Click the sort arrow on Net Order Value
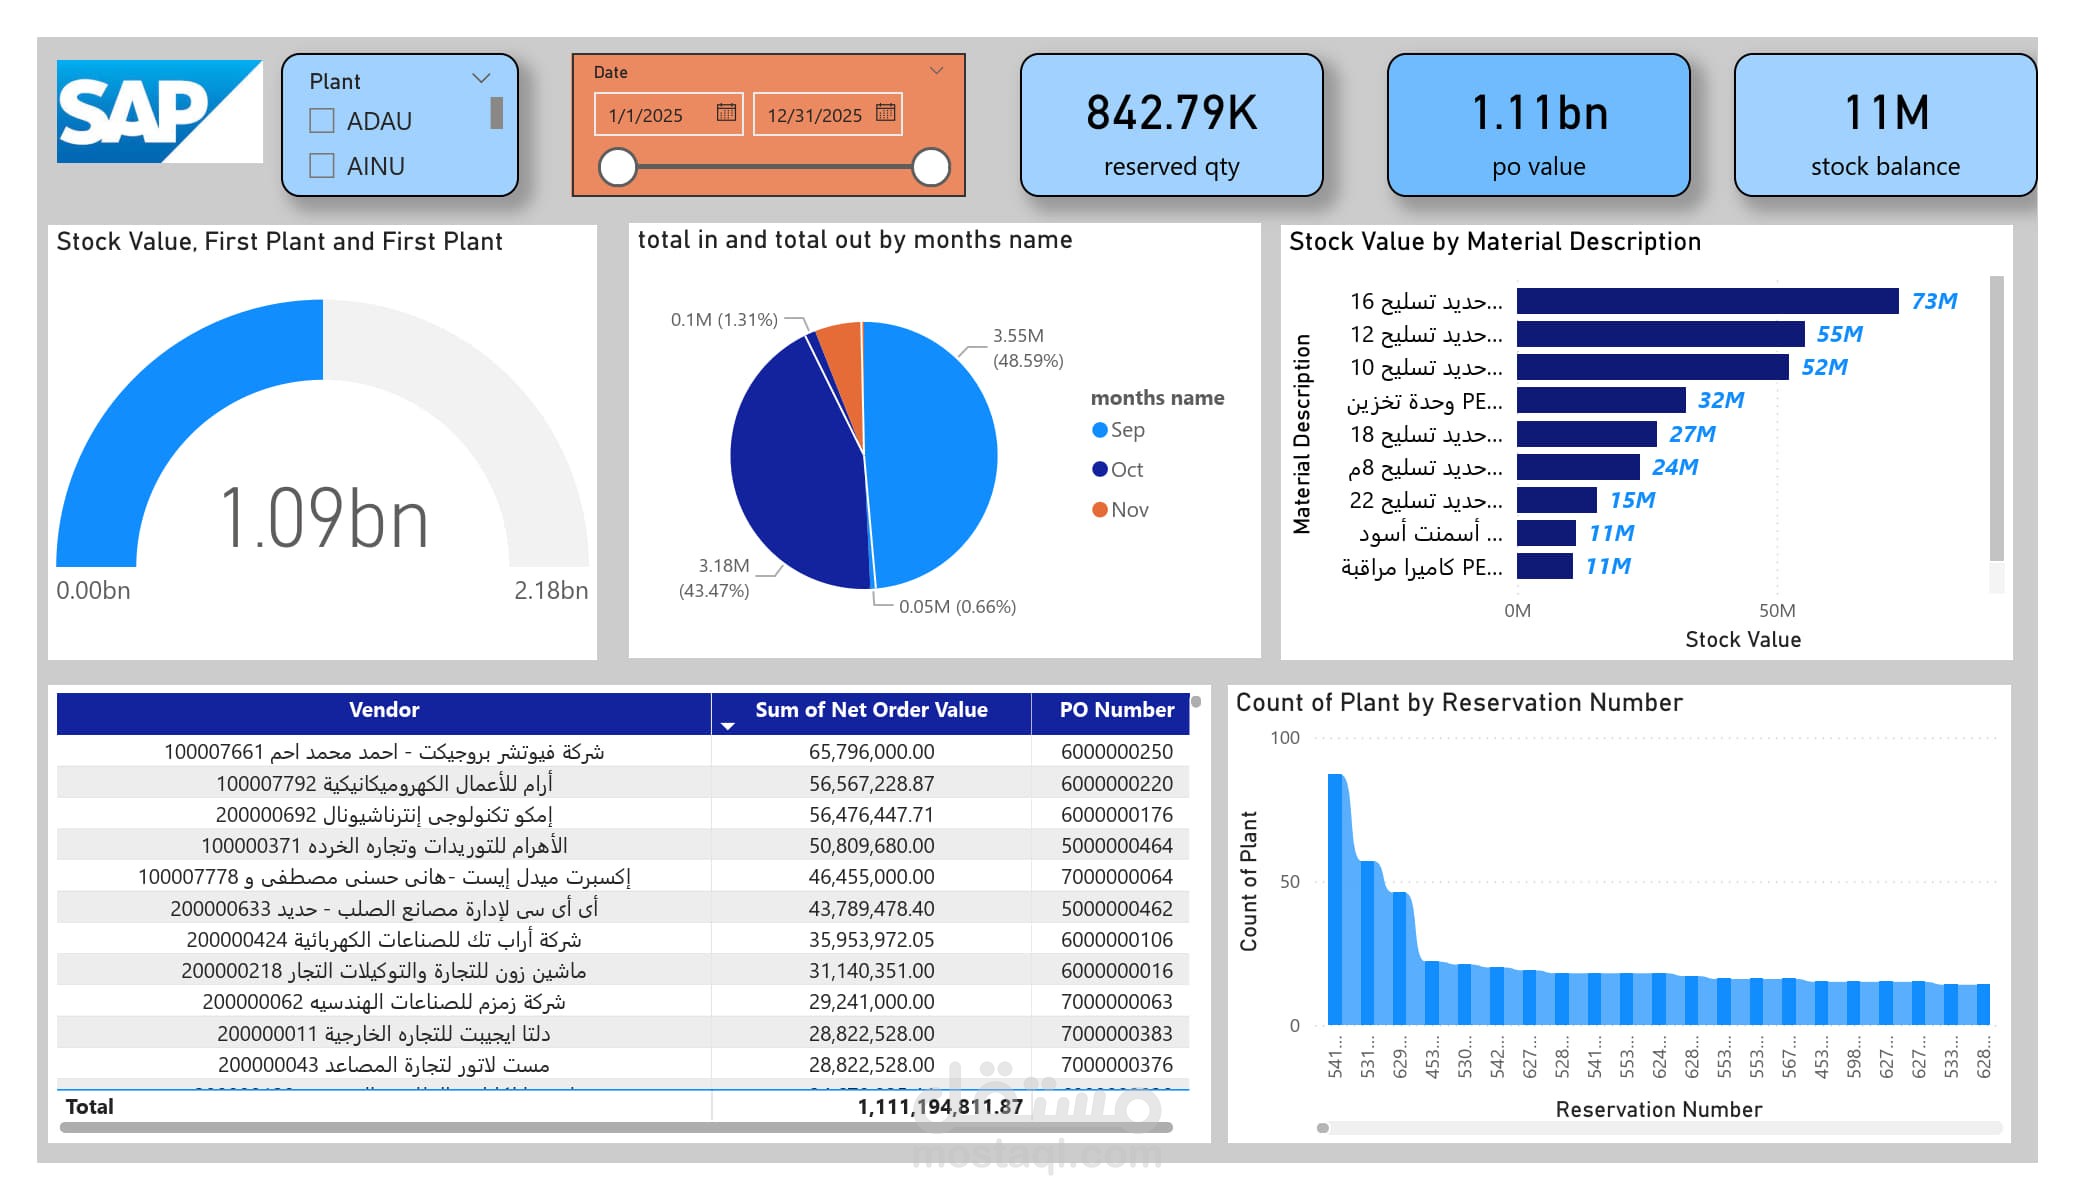Image resolution: width=2075 pixels, height=1200 pixels. click(x=727, y=726)
